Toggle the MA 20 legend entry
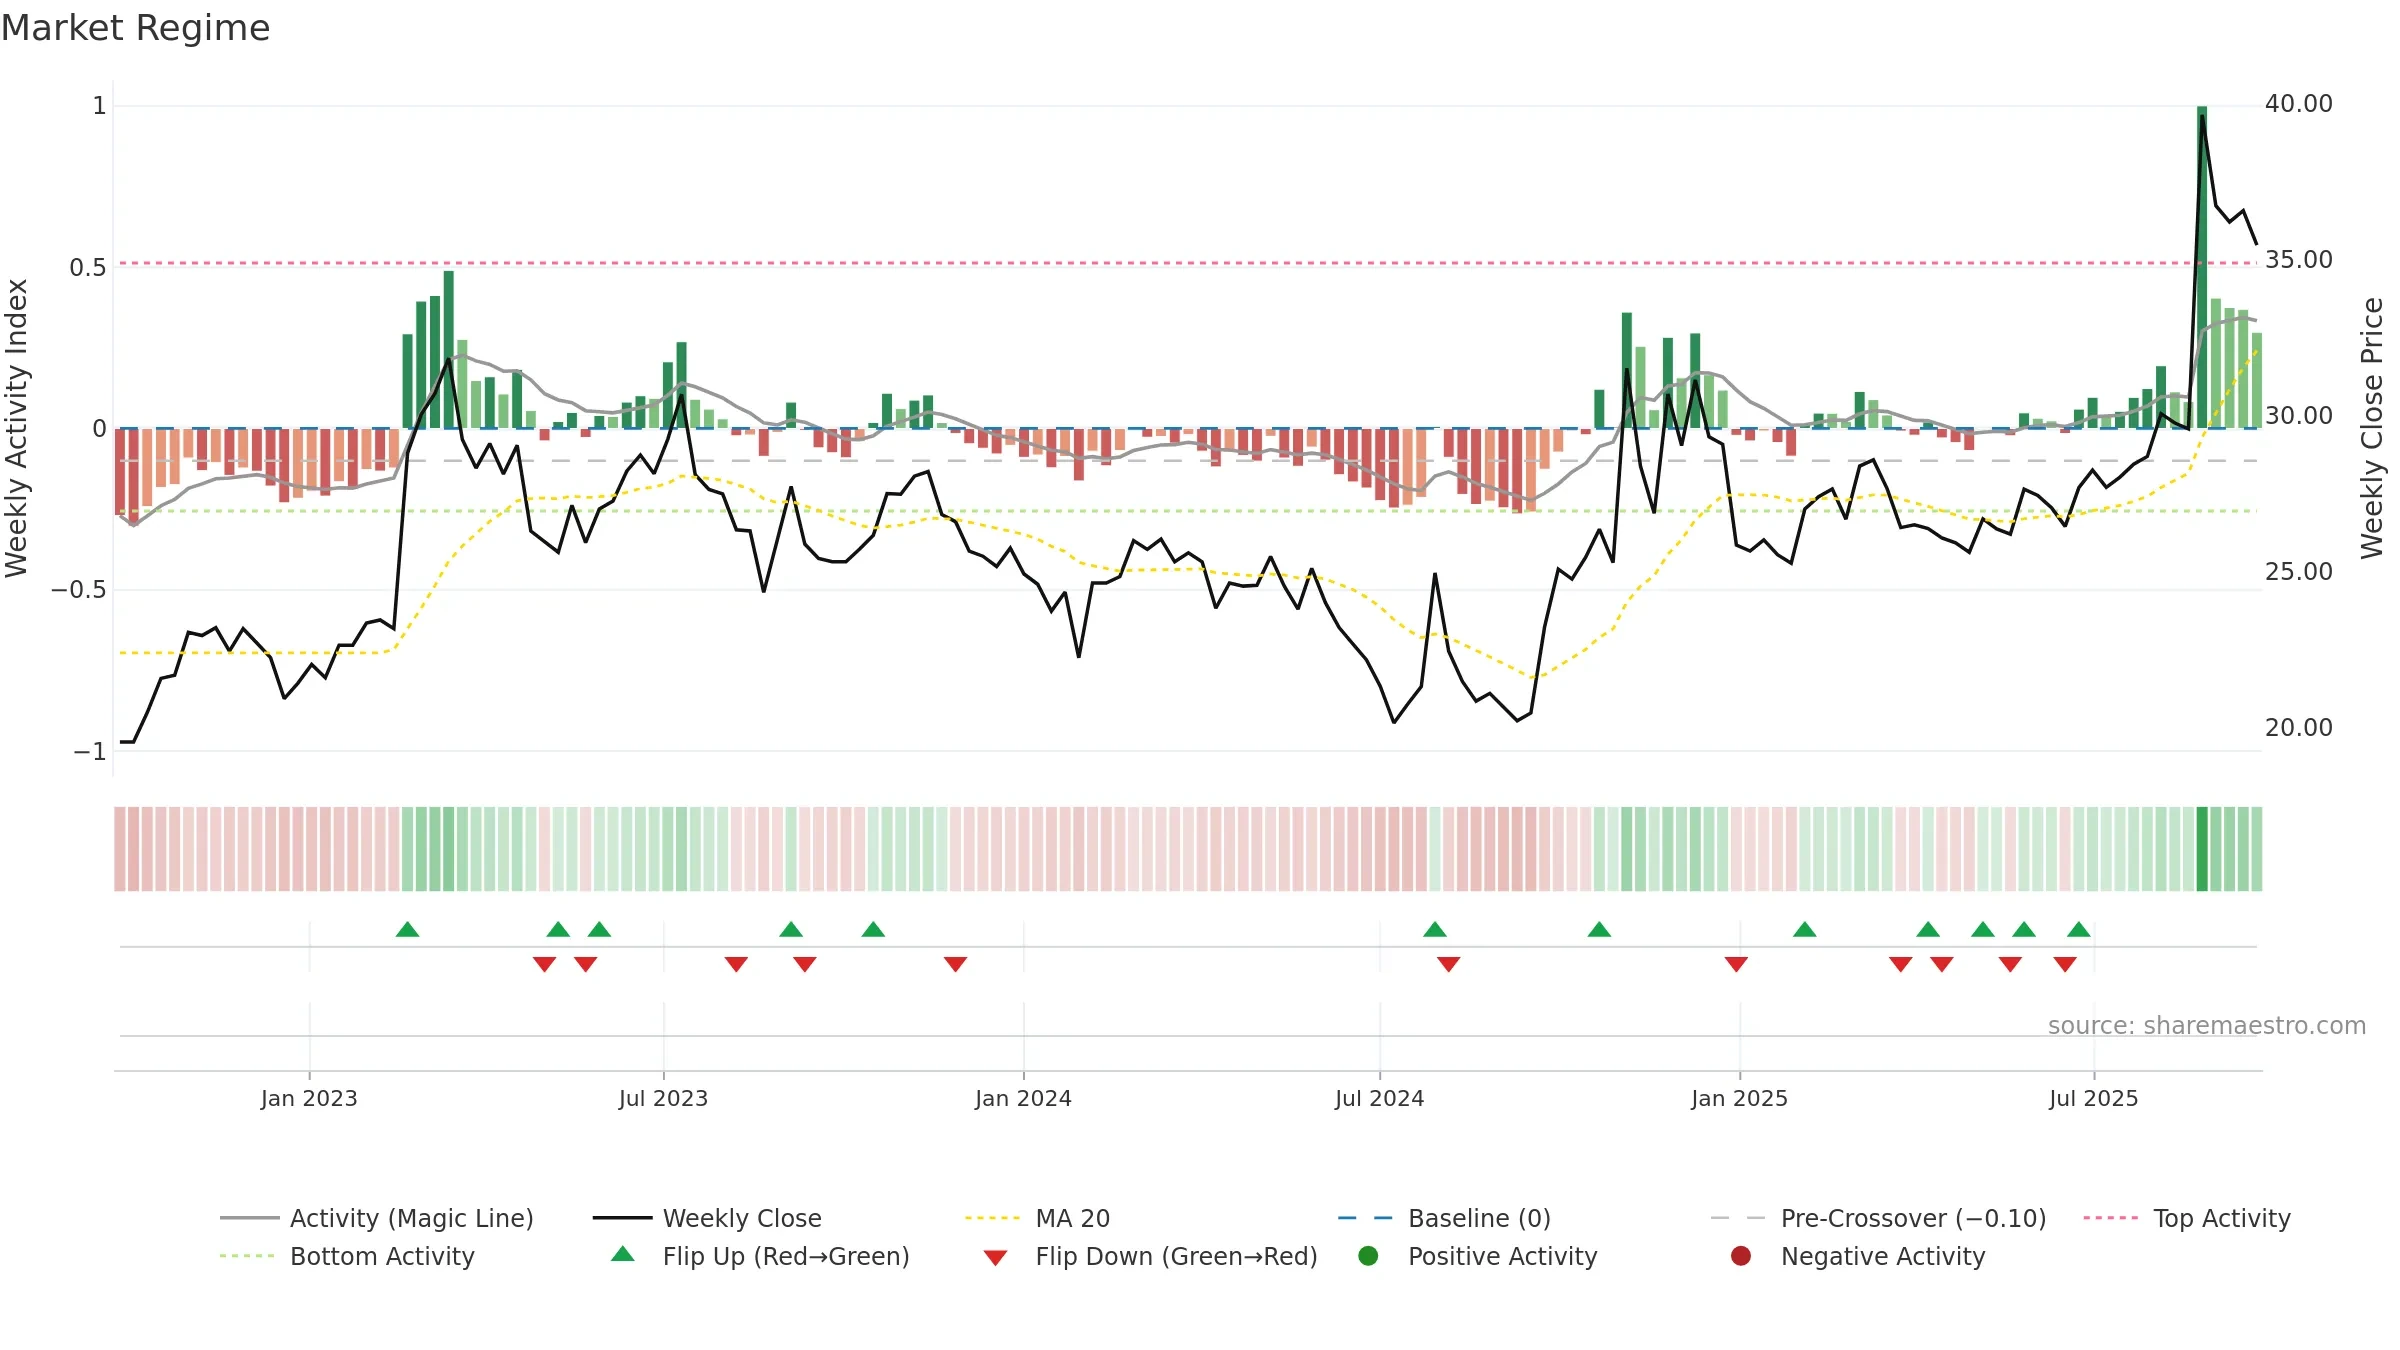2400x1350 pixels. [x=1037, y=1218]
